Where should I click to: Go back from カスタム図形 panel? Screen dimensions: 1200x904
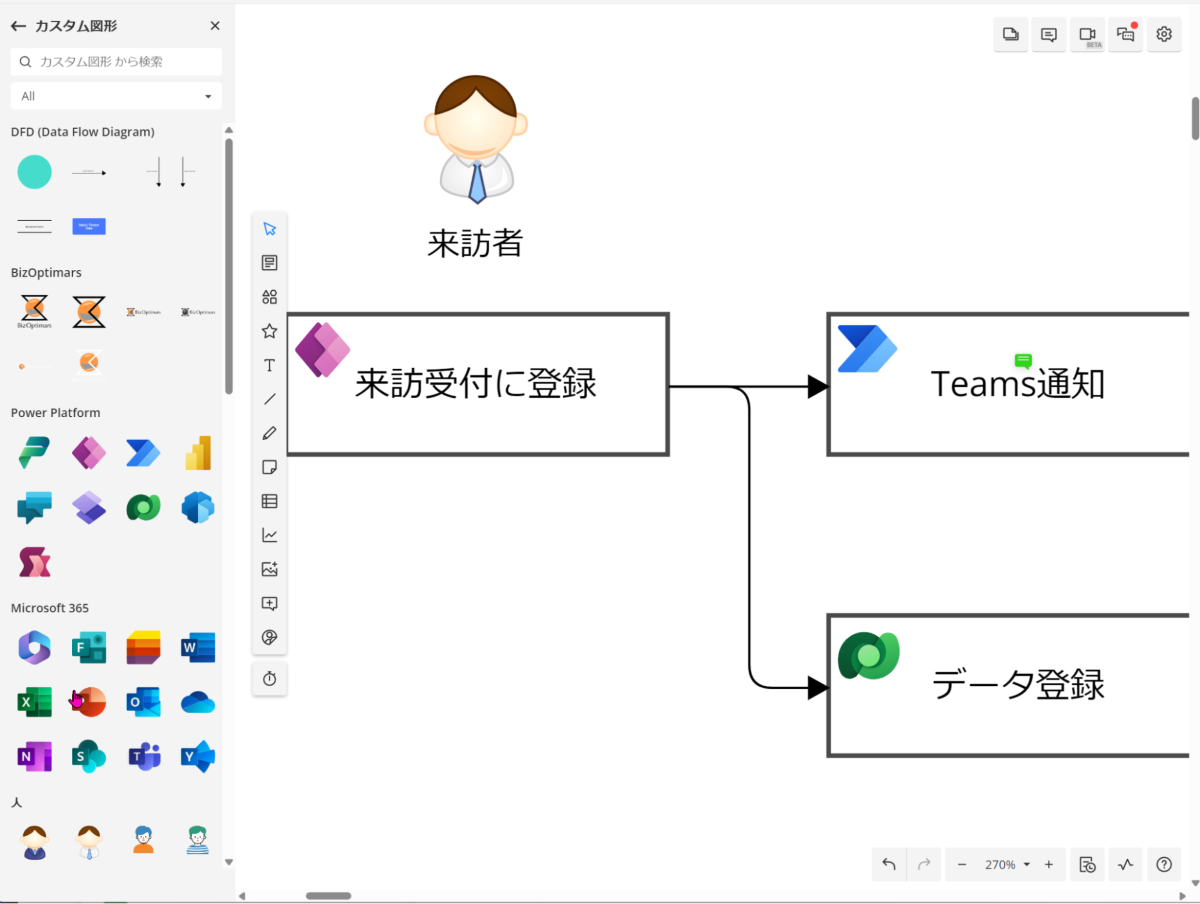[18, 26]
